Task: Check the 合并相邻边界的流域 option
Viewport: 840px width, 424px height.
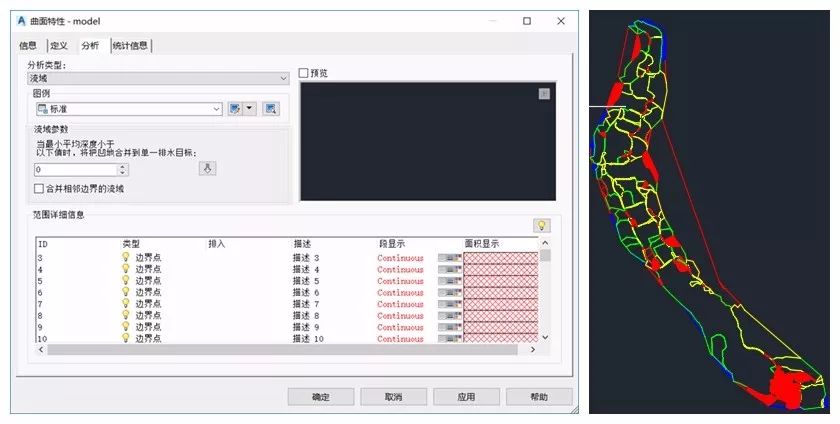Action: [39, 188]
